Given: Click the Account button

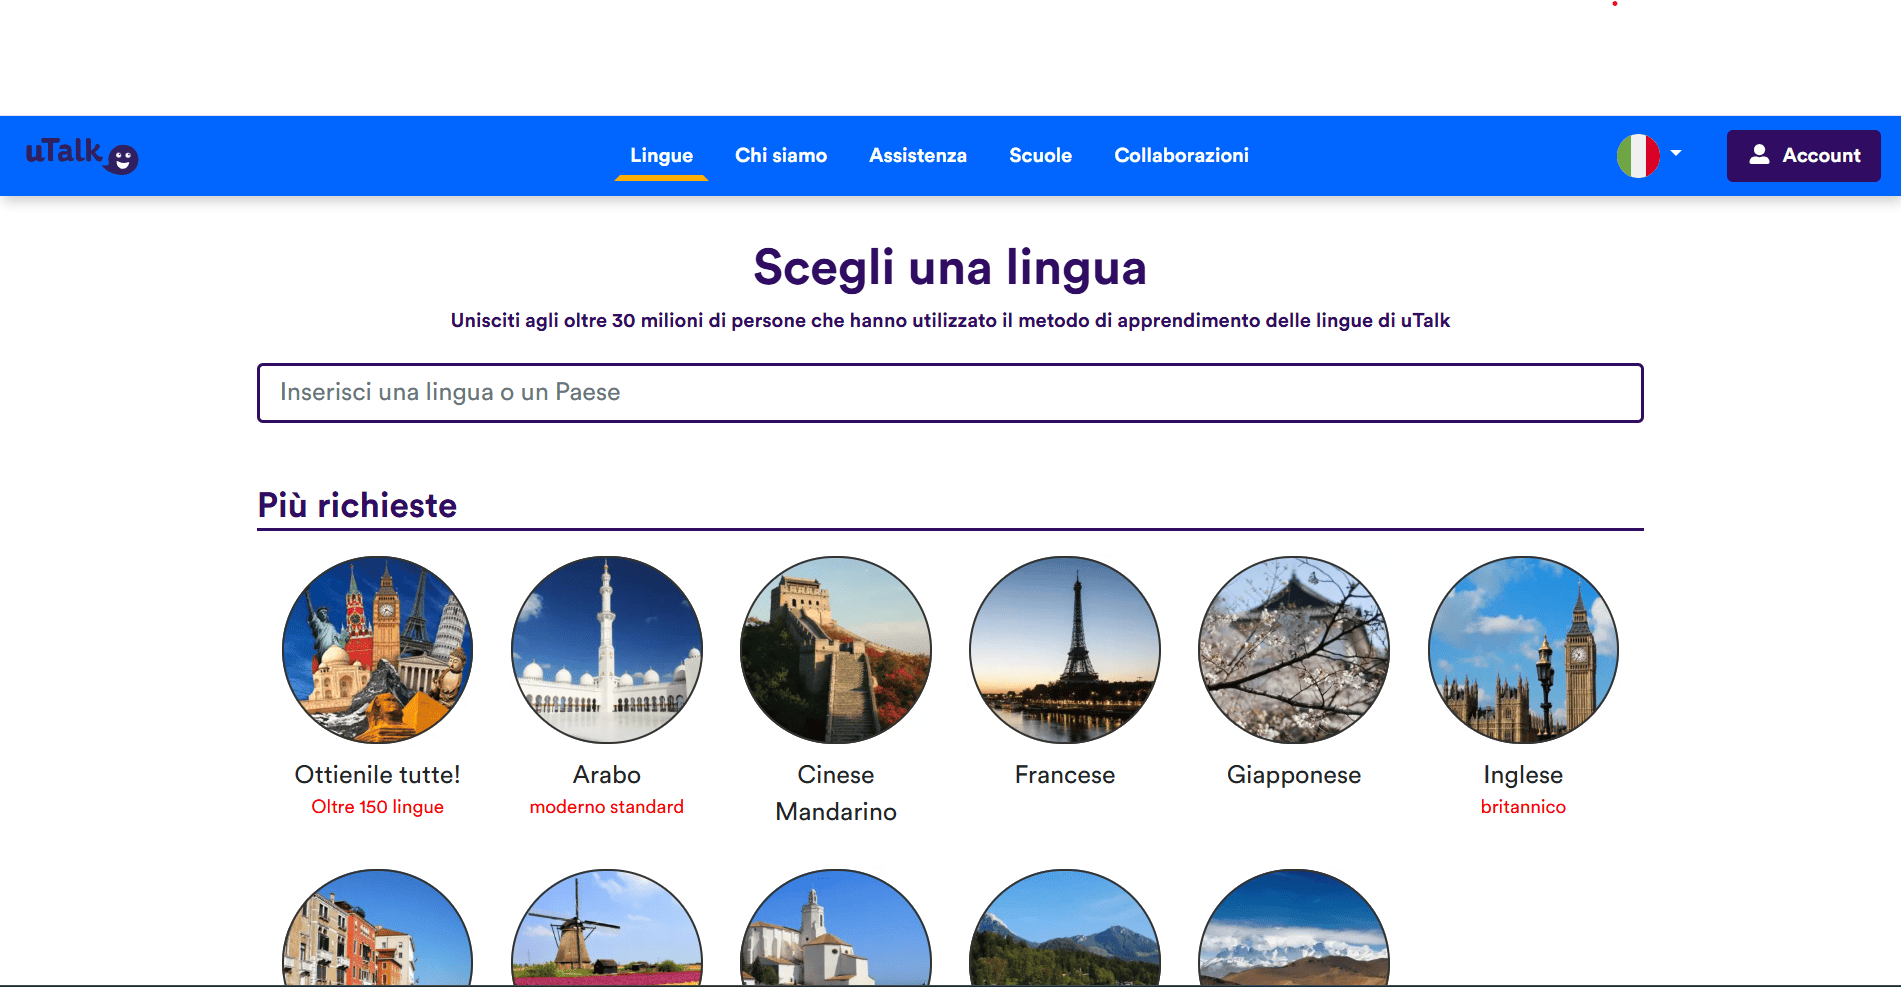Looking at the screenshot, I should [1803, 155].
